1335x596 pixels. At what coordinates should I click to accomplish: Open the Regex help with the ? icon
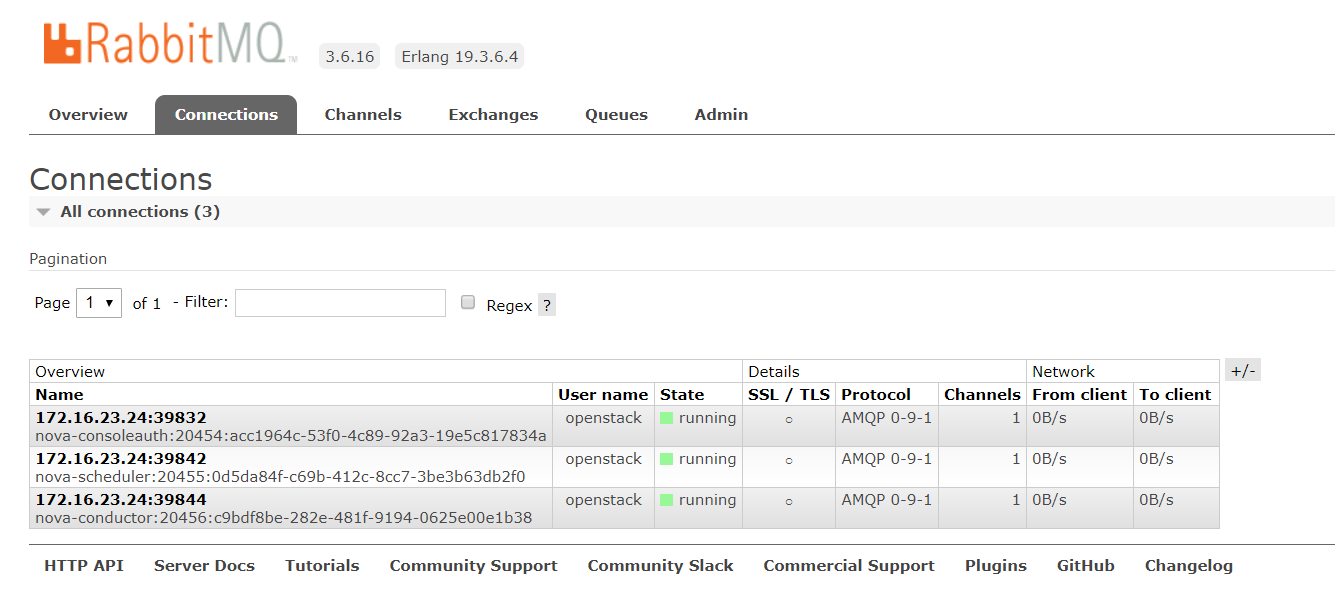546,305
